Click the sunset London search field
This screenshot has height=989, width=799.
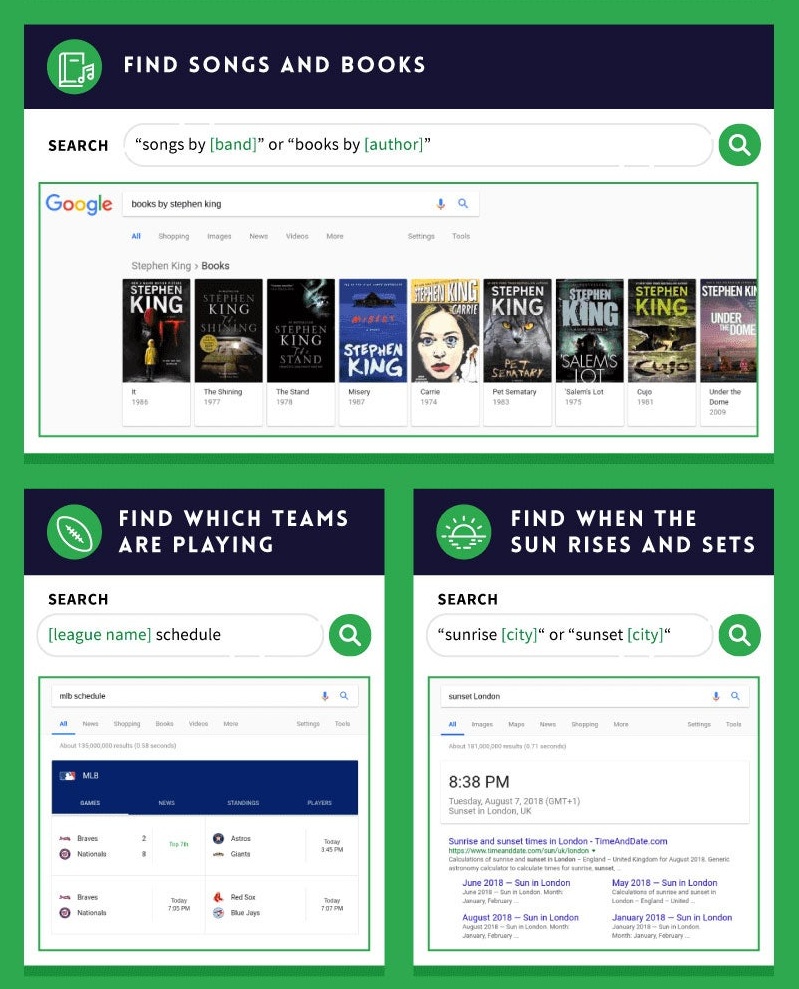[595, 696]
